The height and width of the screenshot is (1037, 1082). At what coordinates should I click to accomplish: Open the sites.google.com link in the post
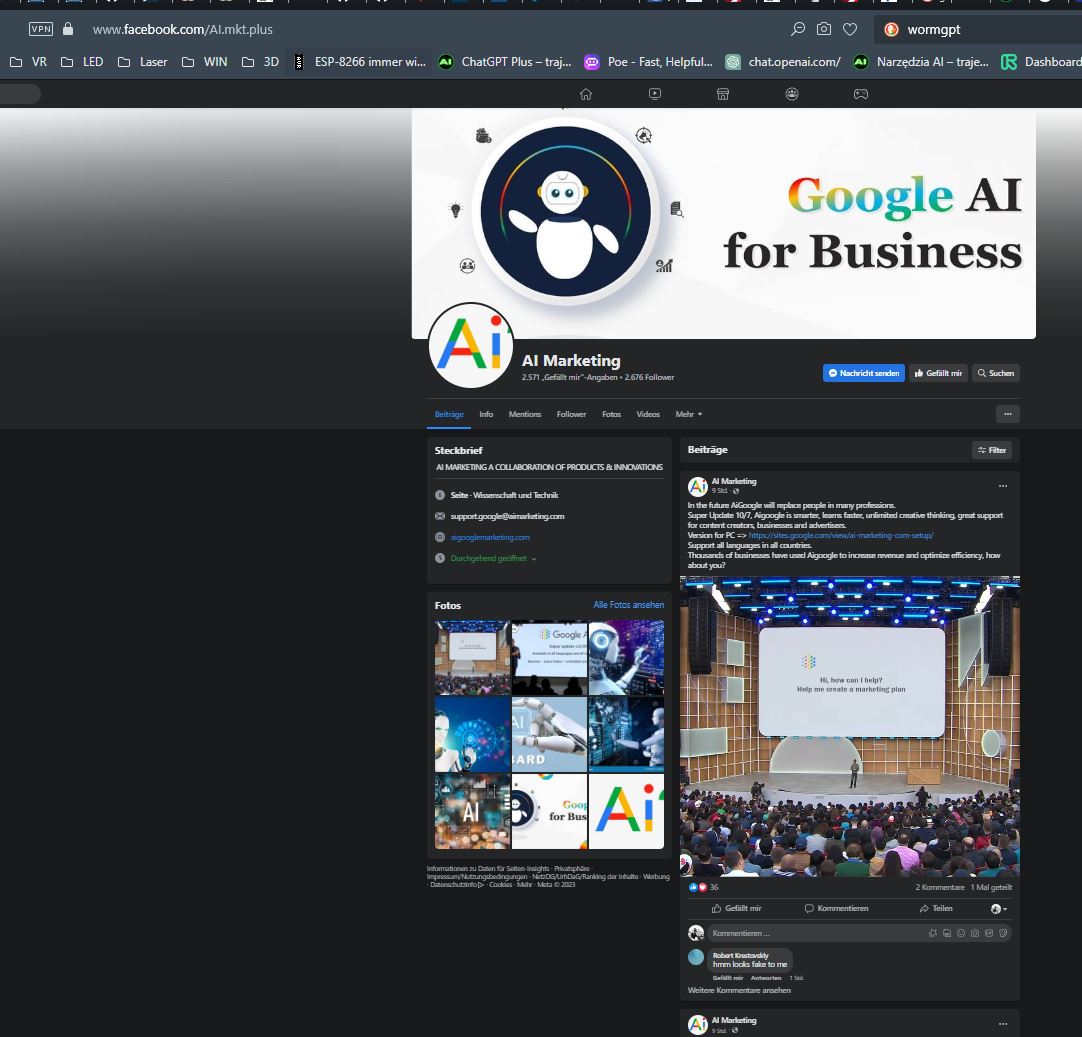[x=840, y=535]
